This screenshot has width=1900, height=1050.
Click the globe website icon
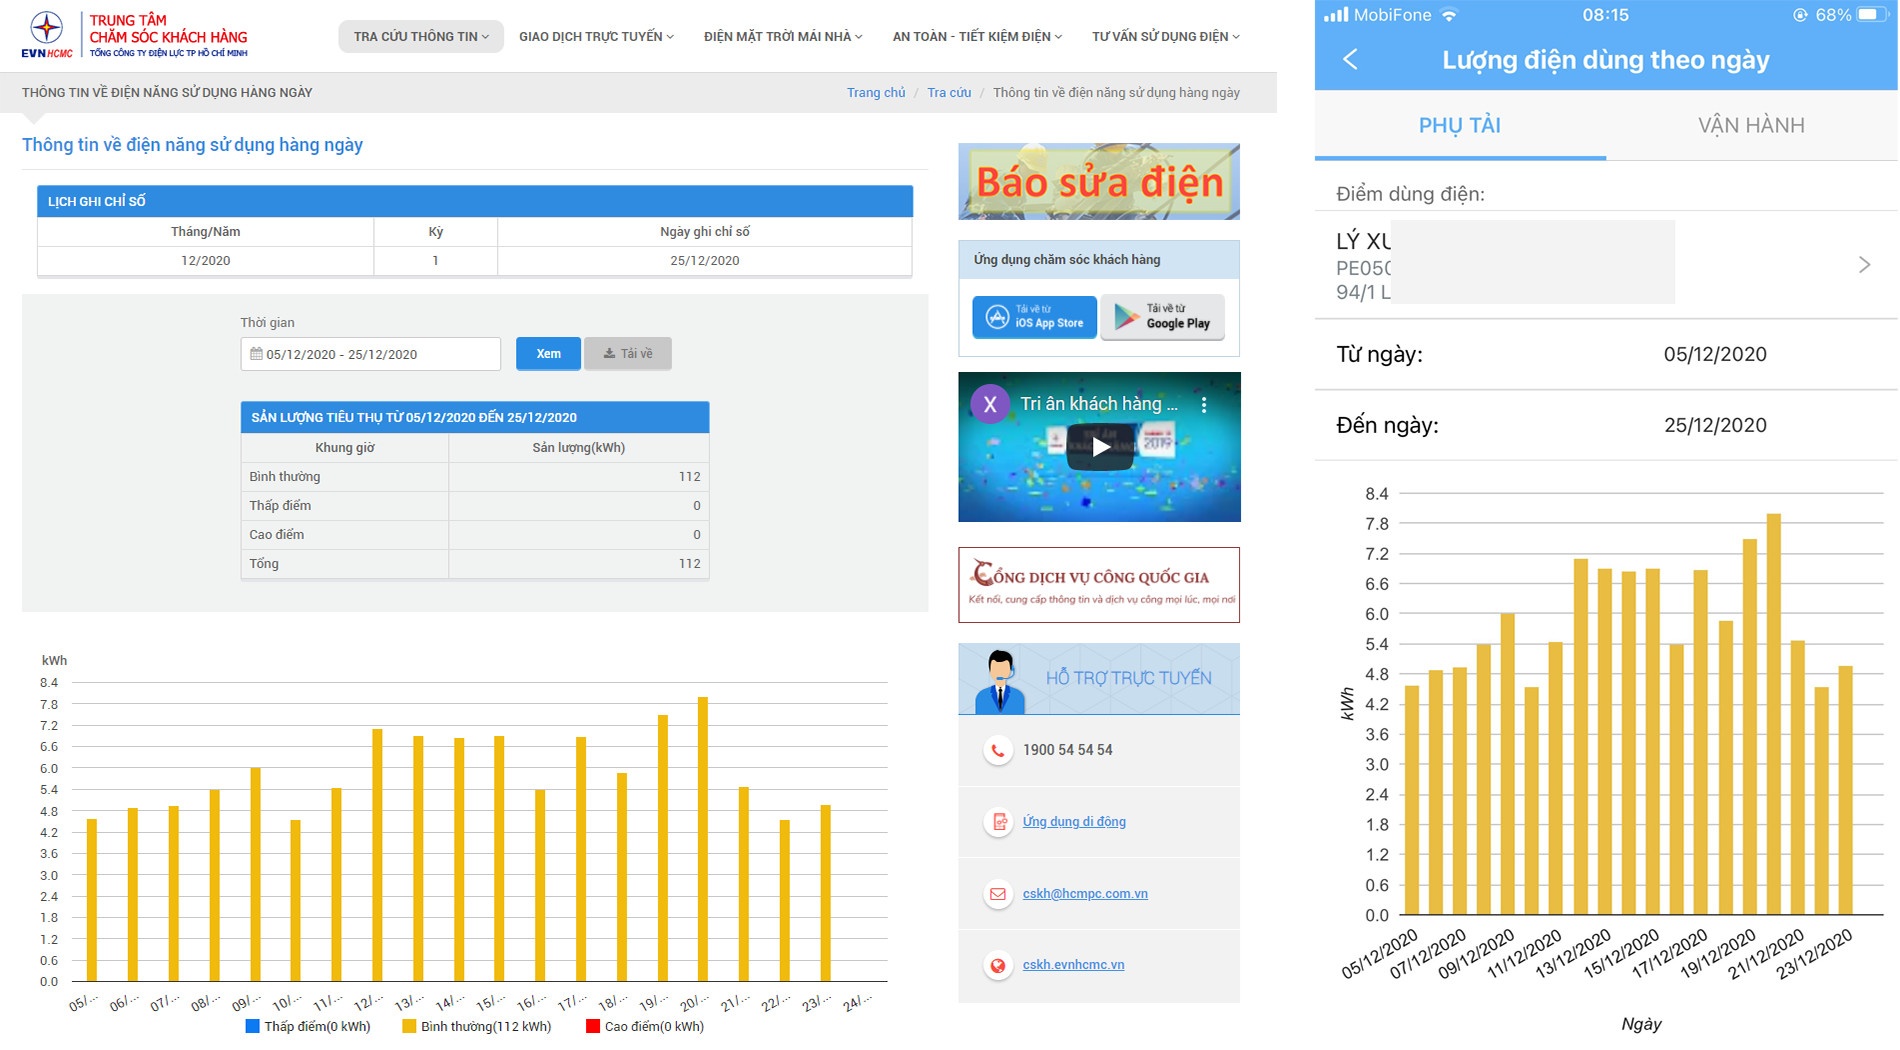point(997,965)
